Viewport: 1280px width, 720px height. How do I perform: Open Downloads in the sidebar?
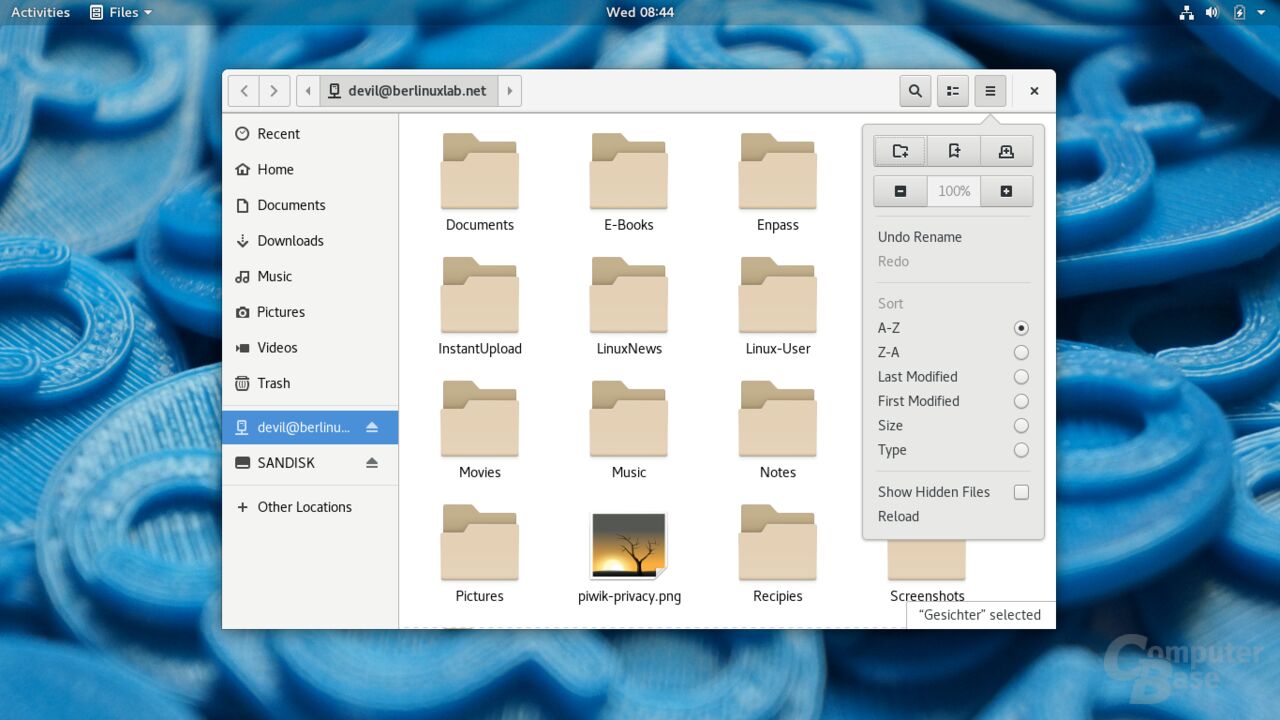tap(310, 241)
